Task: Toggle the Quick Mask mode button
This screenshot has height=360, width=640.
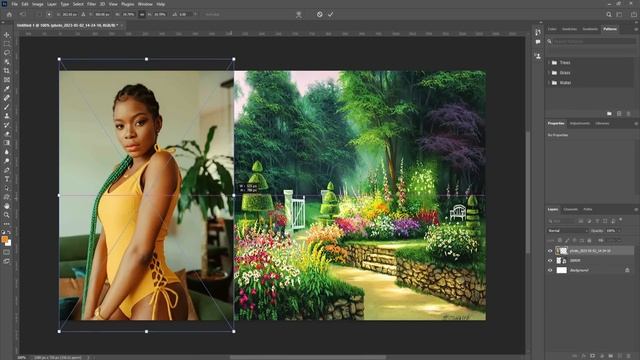Action: [7, 252]
